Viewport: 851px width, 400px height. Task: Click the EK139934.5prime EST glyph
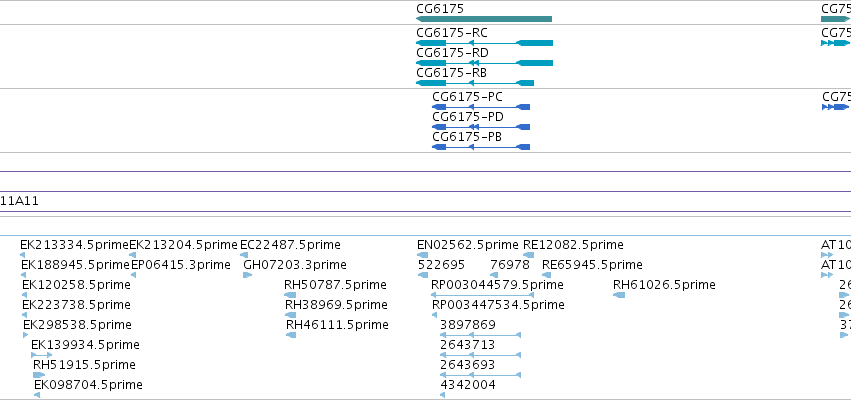(42, 355)
